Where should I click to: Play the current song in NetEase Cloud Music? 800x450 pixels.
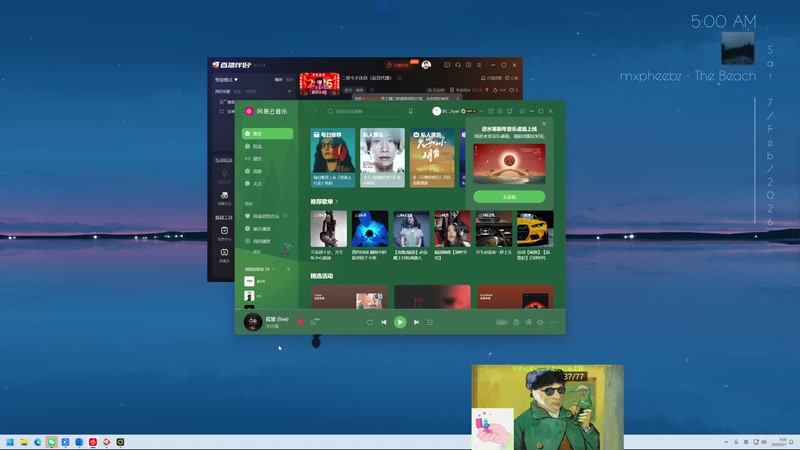[x=400, y=322]
